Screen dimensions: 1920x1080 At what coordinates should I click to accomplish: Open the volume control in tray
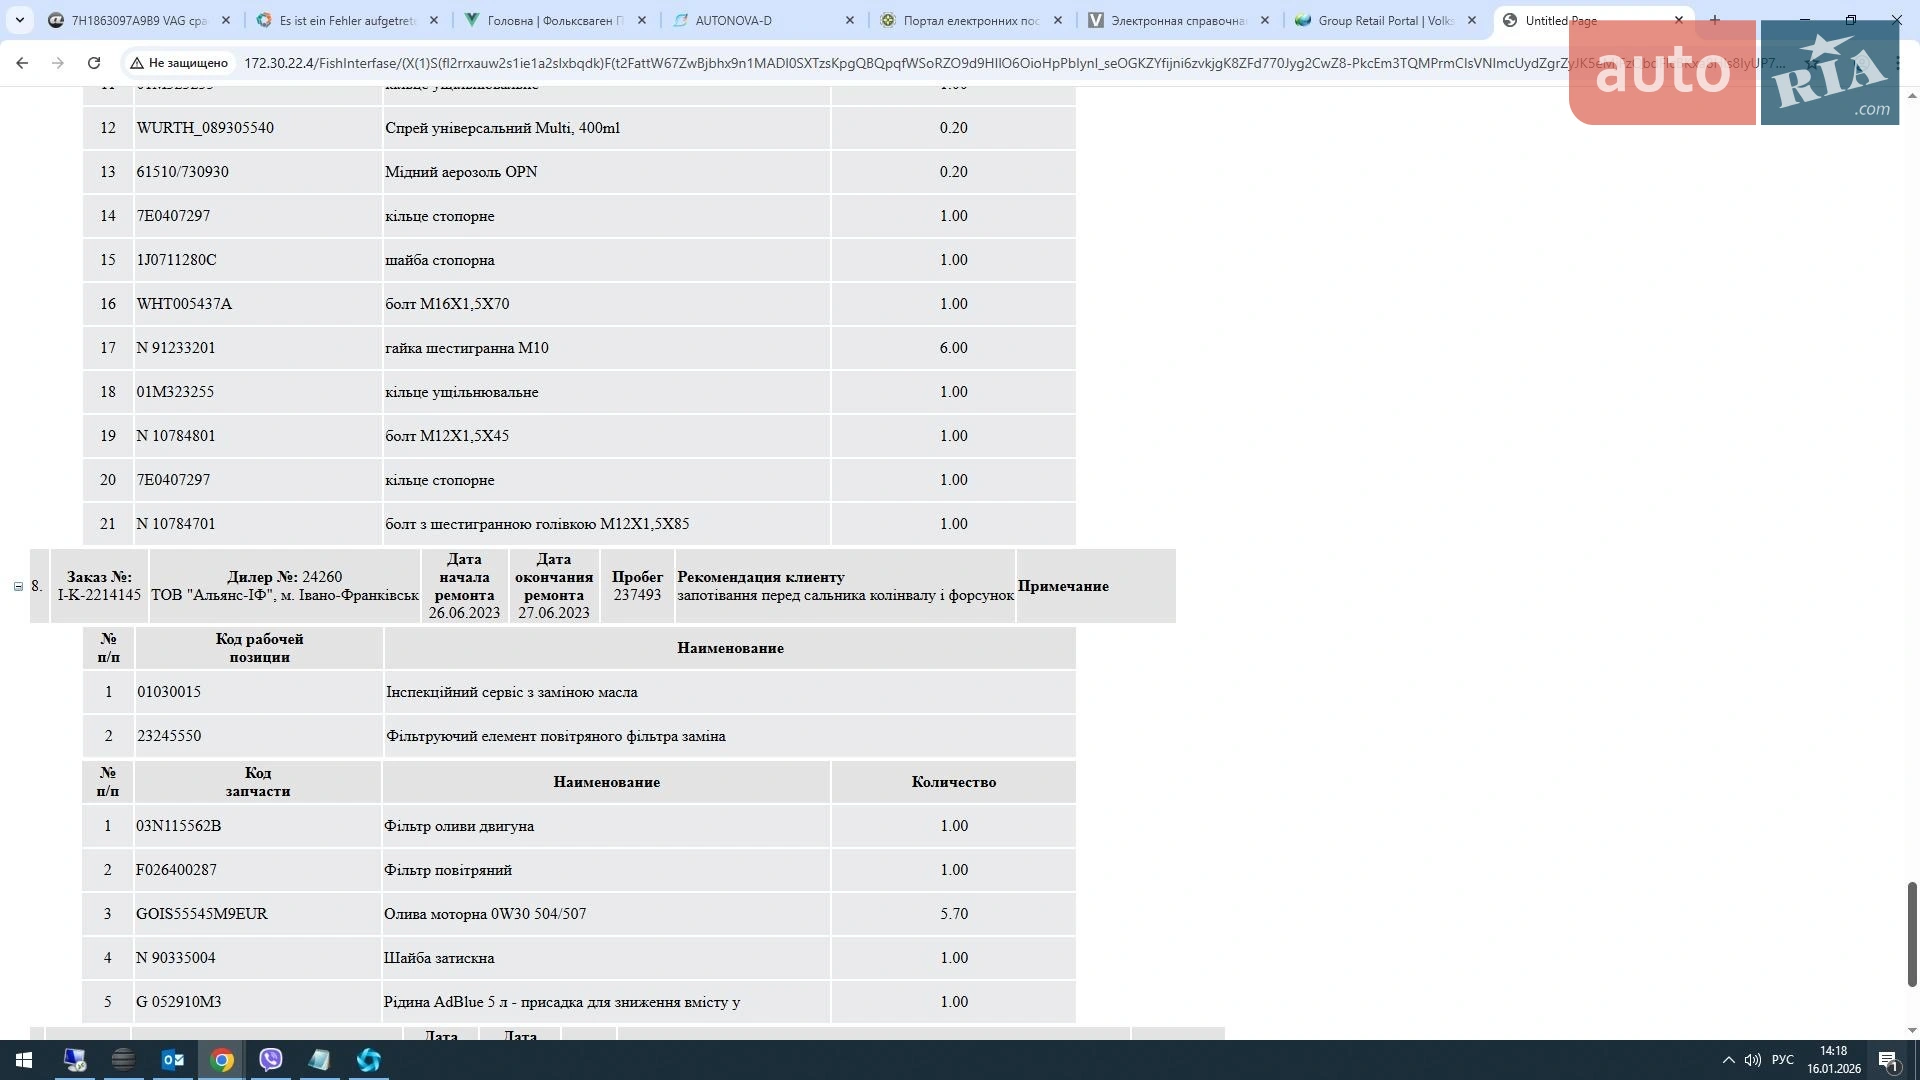(1753, 1060)
